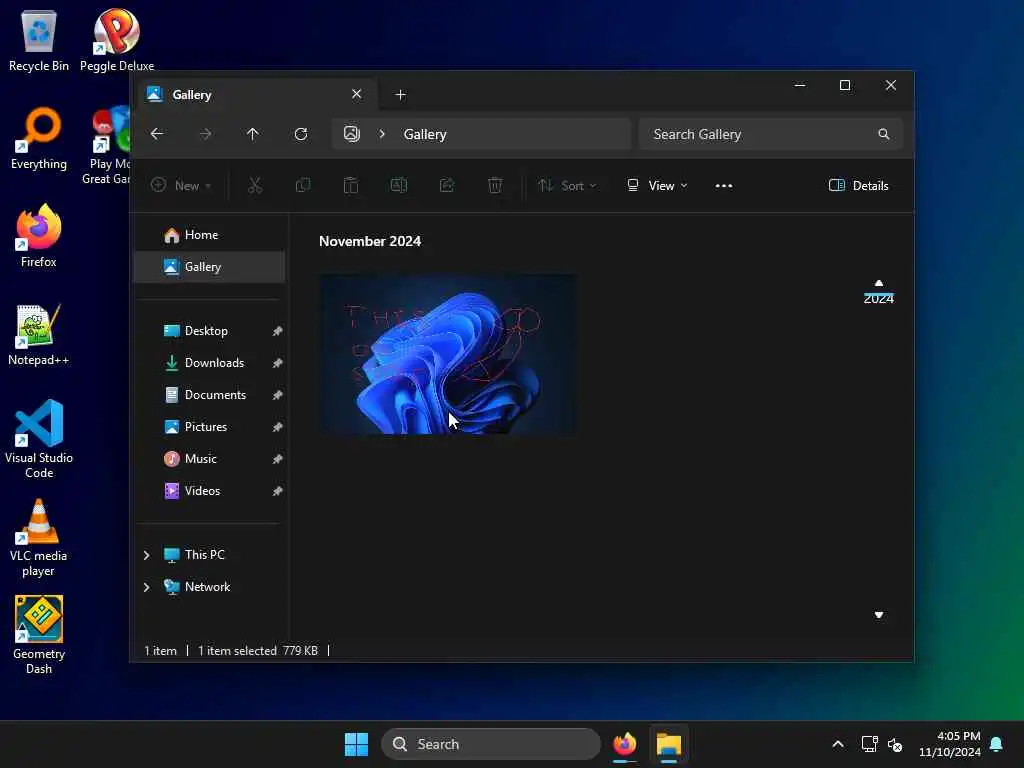Screen dimensions: 1024x768
Task: Select the Notepad++ desktop icon
Action: pos(39,334)
